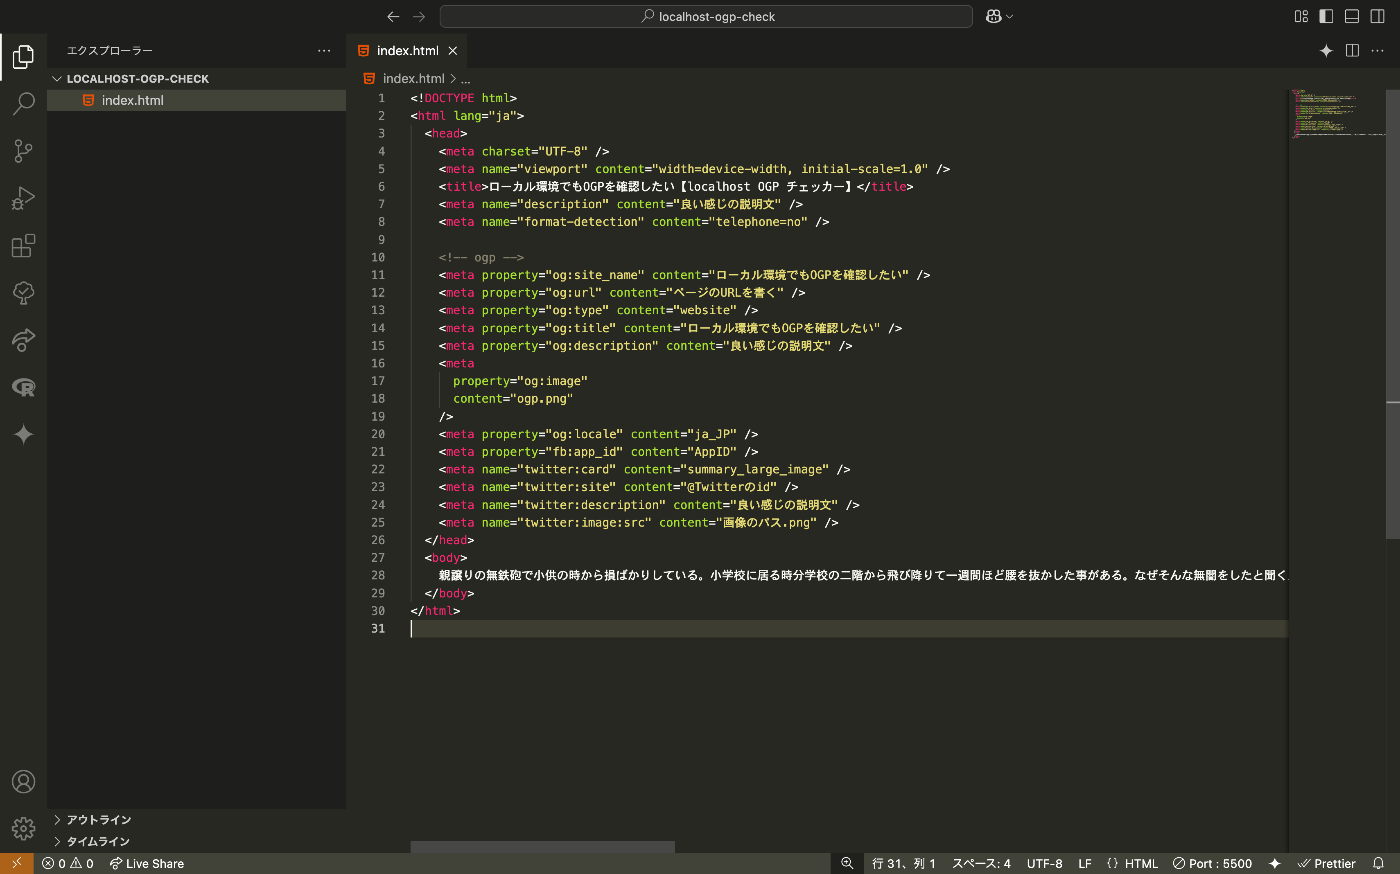1400x874 pixels.
Task: Click the content="ogp.png" attribute line
Action: point(513,399)
